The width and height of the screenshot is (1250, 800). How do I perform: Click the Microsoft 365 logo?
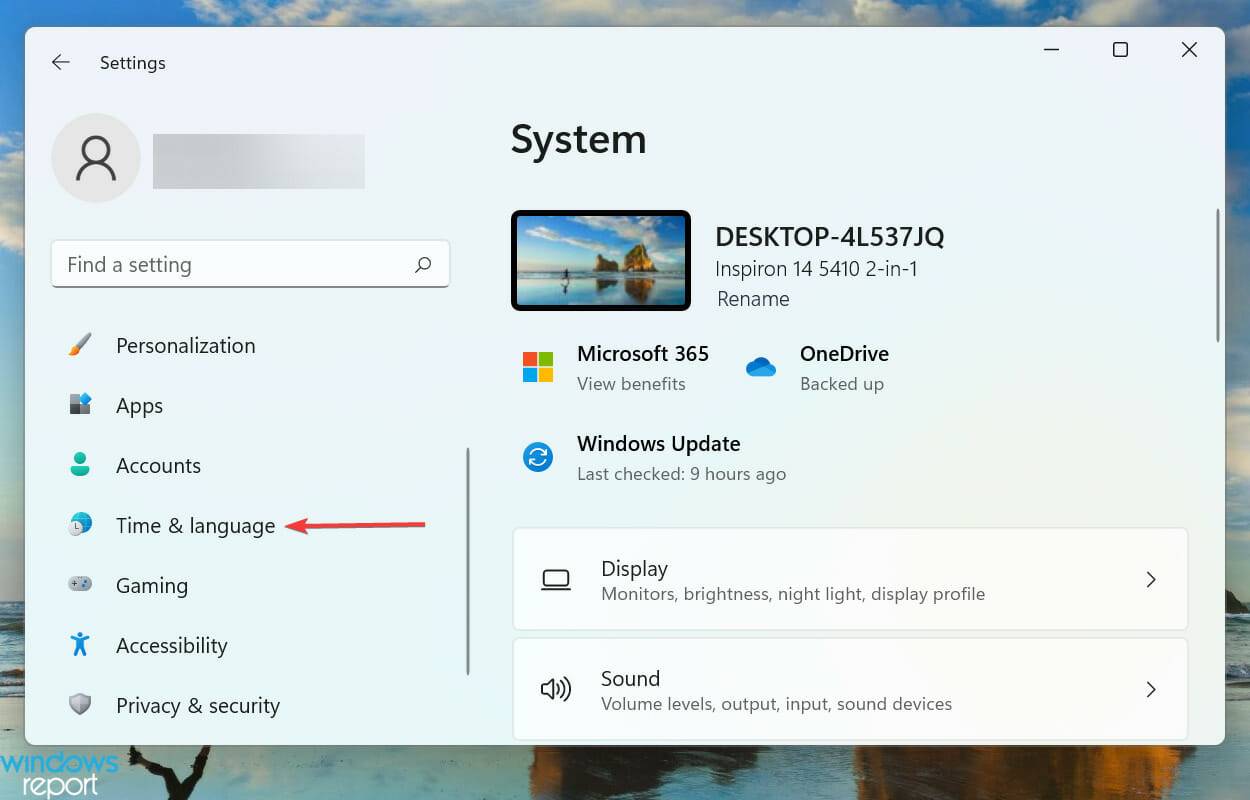pyautogui.click(x=537, y=367)
